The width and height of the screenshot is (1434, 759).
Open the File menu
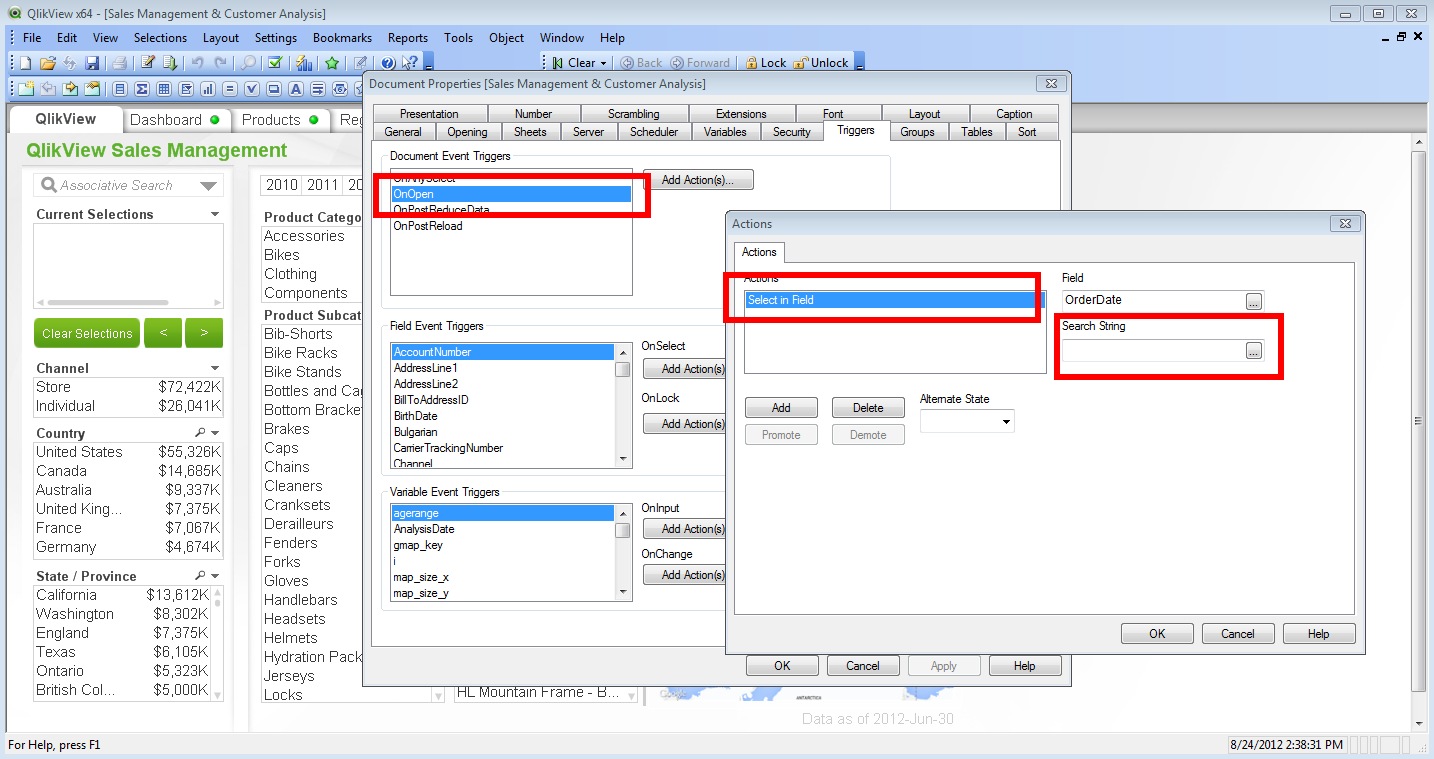(32, 38)
